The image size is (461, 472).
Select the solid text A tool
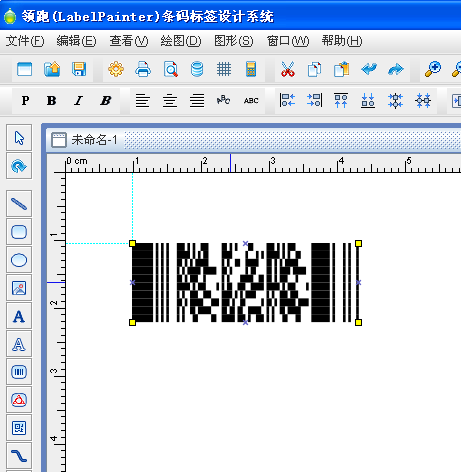tap(19, 316)
